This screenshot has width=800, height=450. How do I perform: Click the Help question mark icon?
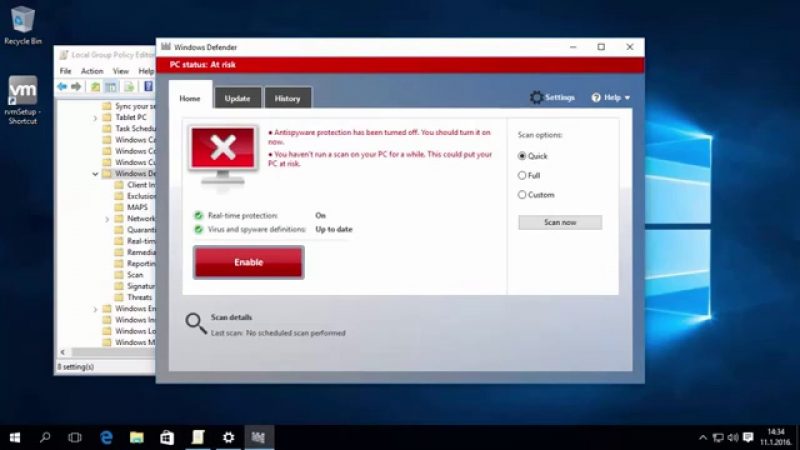pyautogui.click(x=596, y=97)
